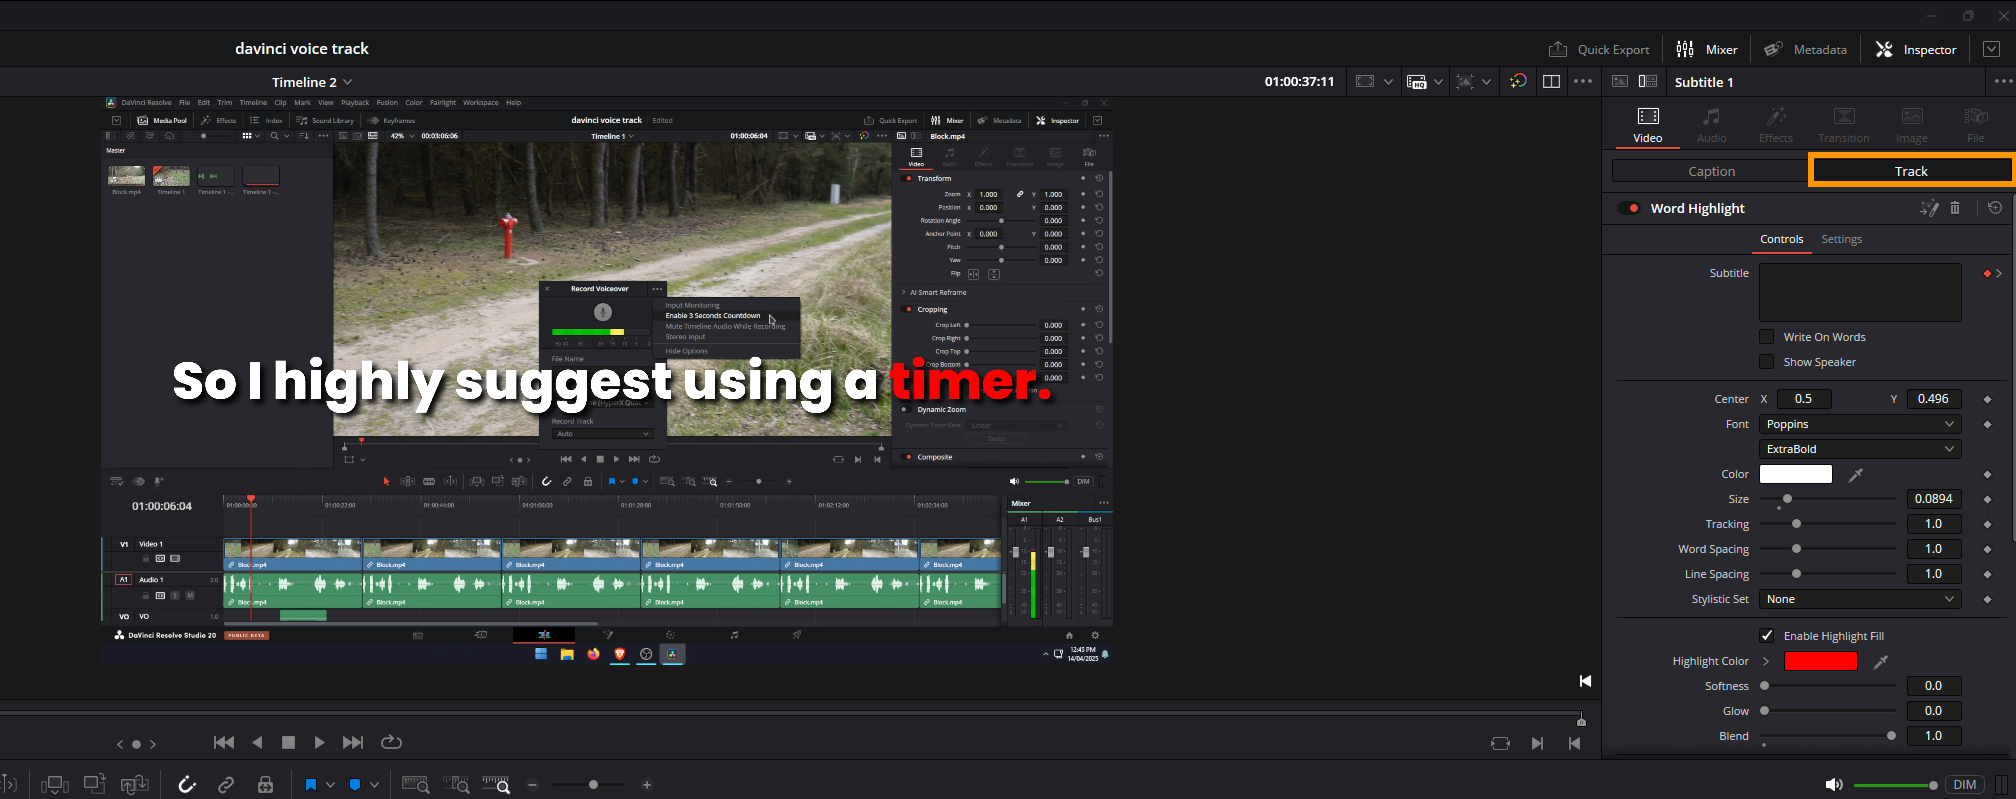
Task: Click the safe area frame icon
Action: click(1365, 82)
